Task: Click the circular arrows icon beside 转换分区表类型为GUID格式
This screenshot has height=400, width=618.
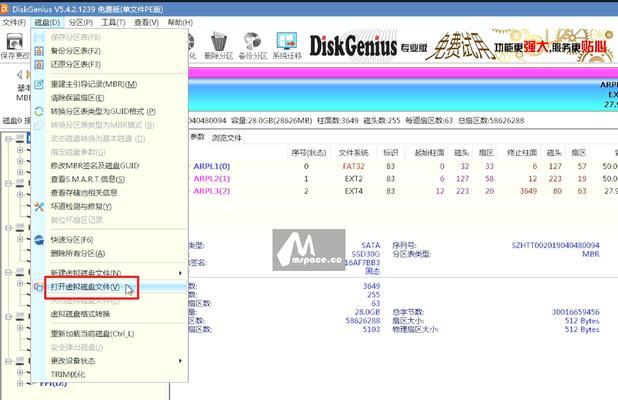Action: [39, 111]
